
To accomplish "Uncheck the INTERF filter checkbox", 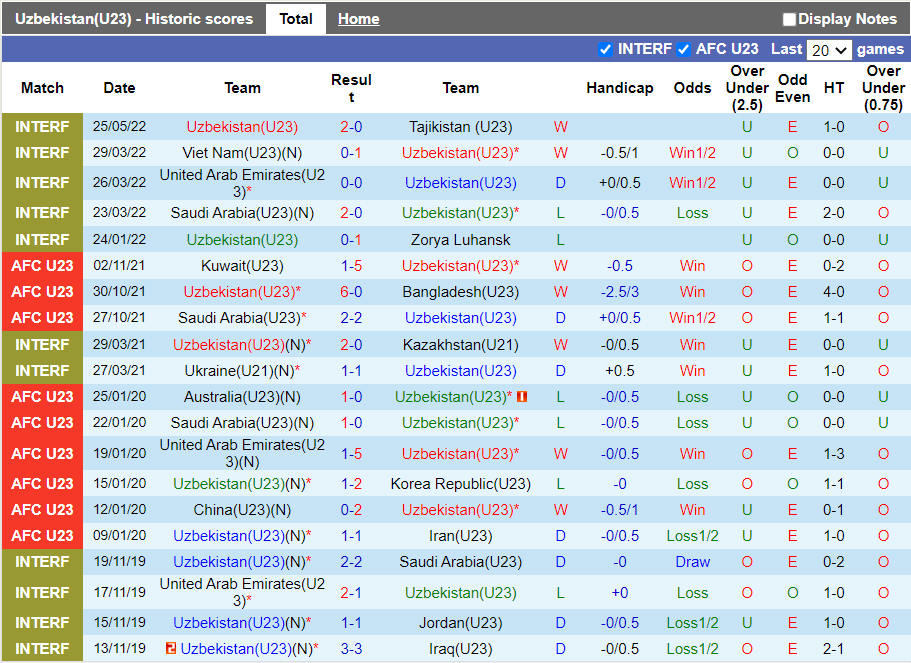I will coord(605,49).
